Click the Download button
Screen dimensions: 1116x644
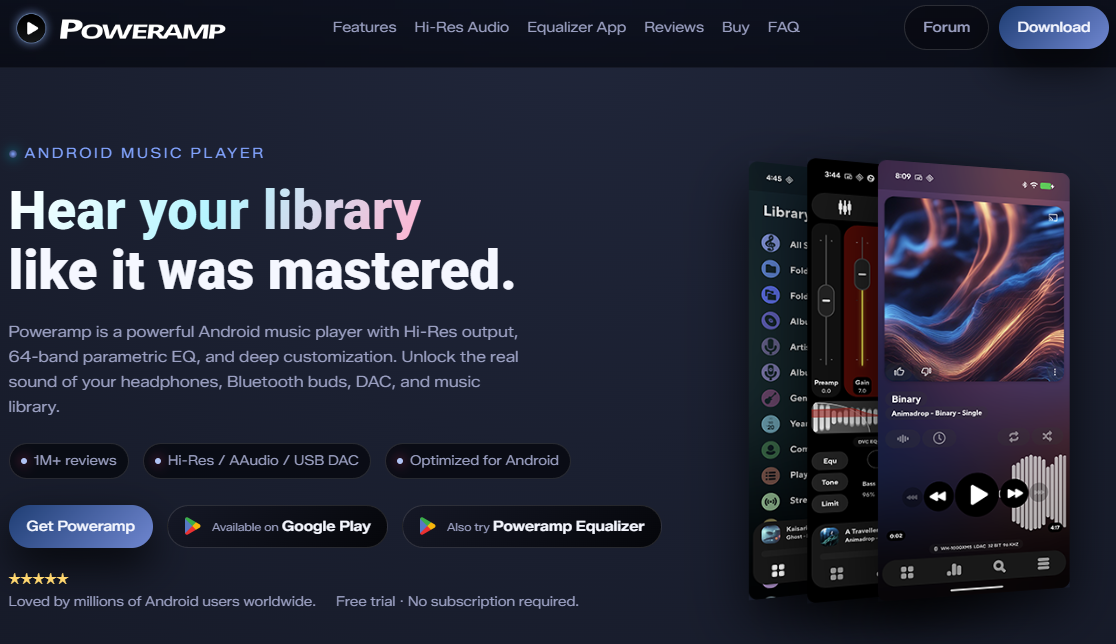click(1053, 27)
